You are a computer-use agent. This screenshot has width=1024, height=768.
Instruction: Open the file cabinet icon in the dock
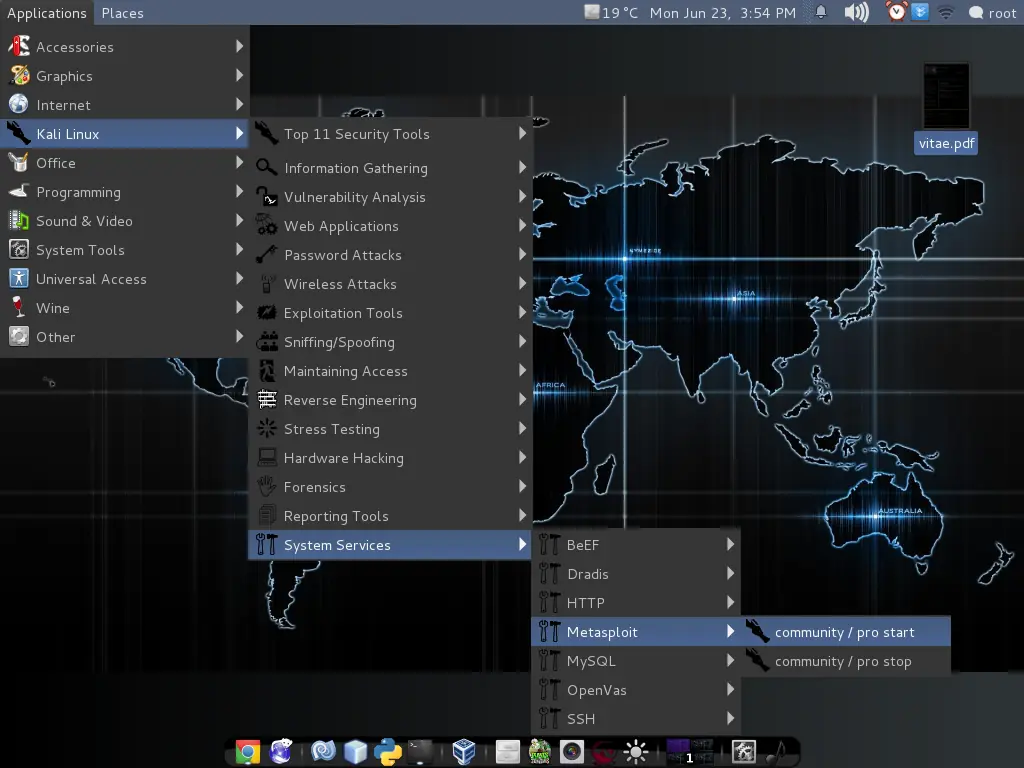(x=507, y=752)
